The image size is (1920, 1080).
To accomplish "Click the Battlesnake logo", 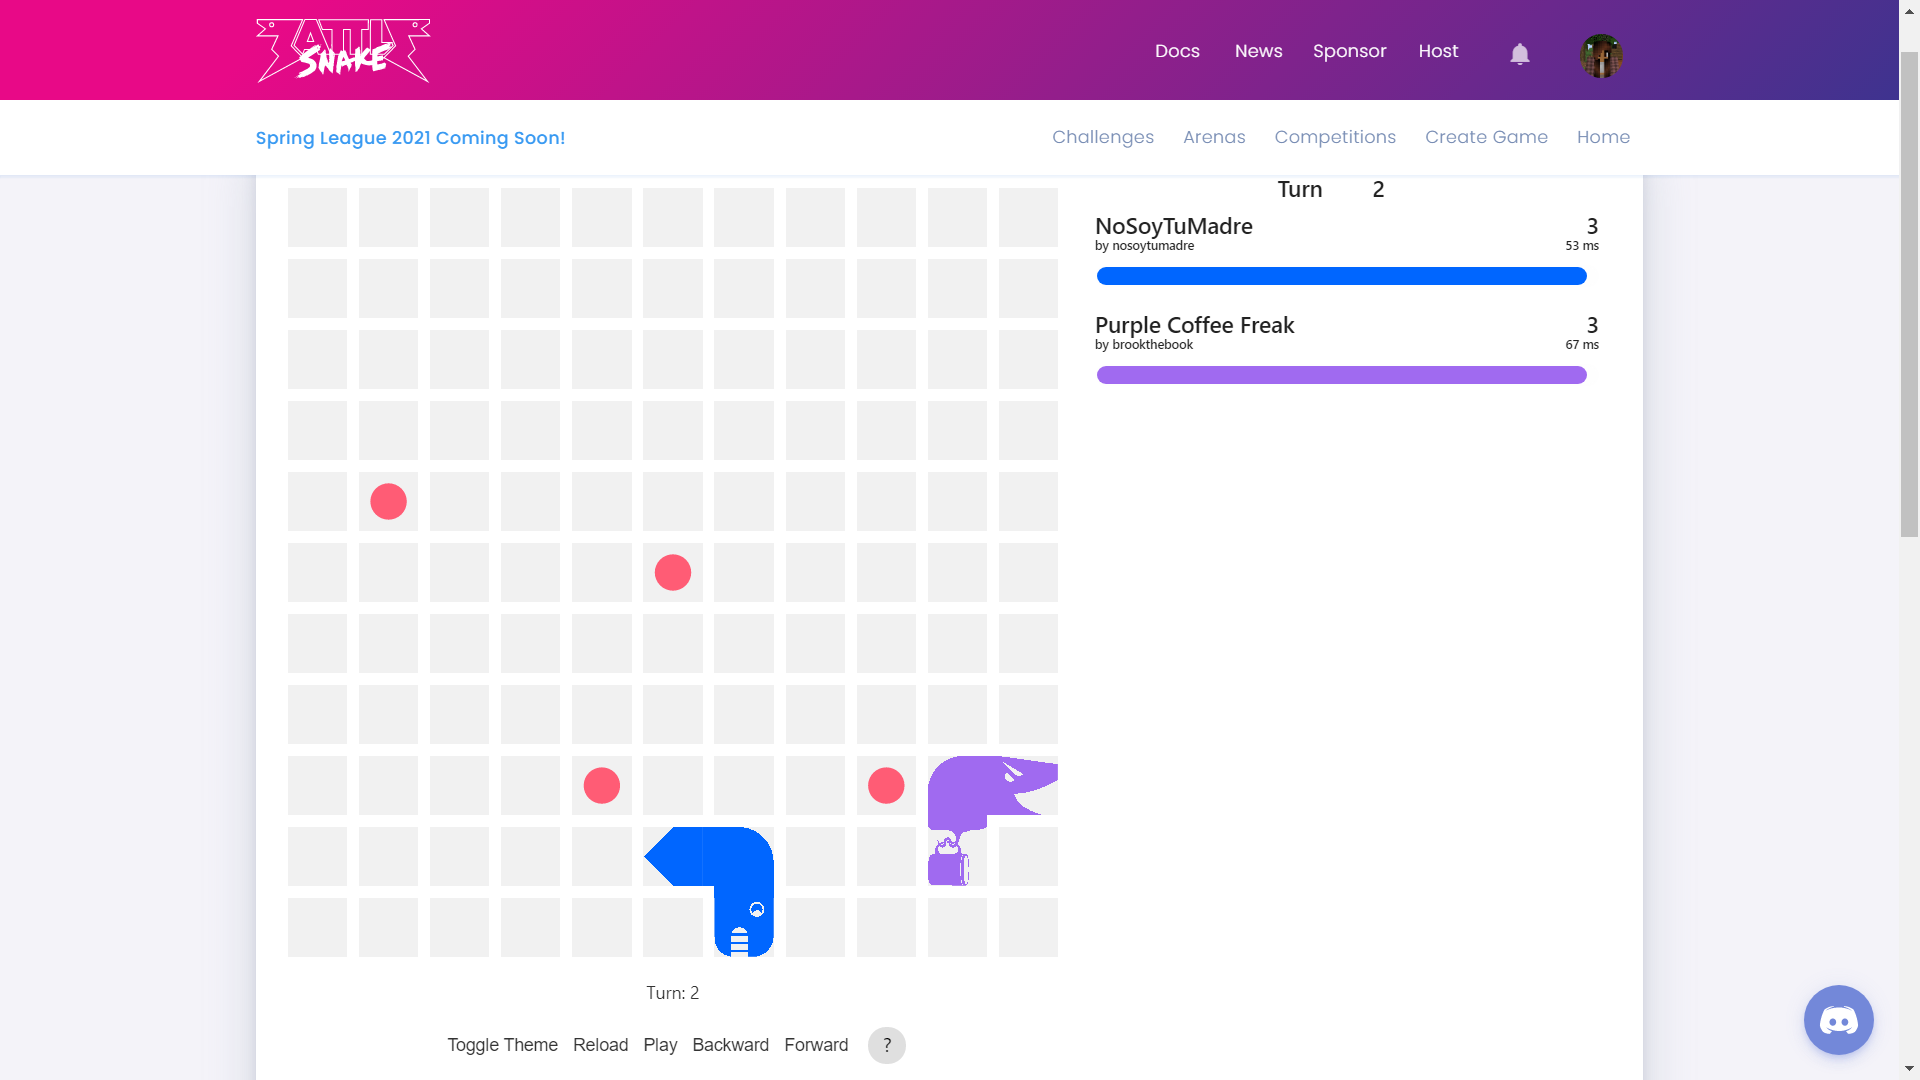I will tap(343, 50).
